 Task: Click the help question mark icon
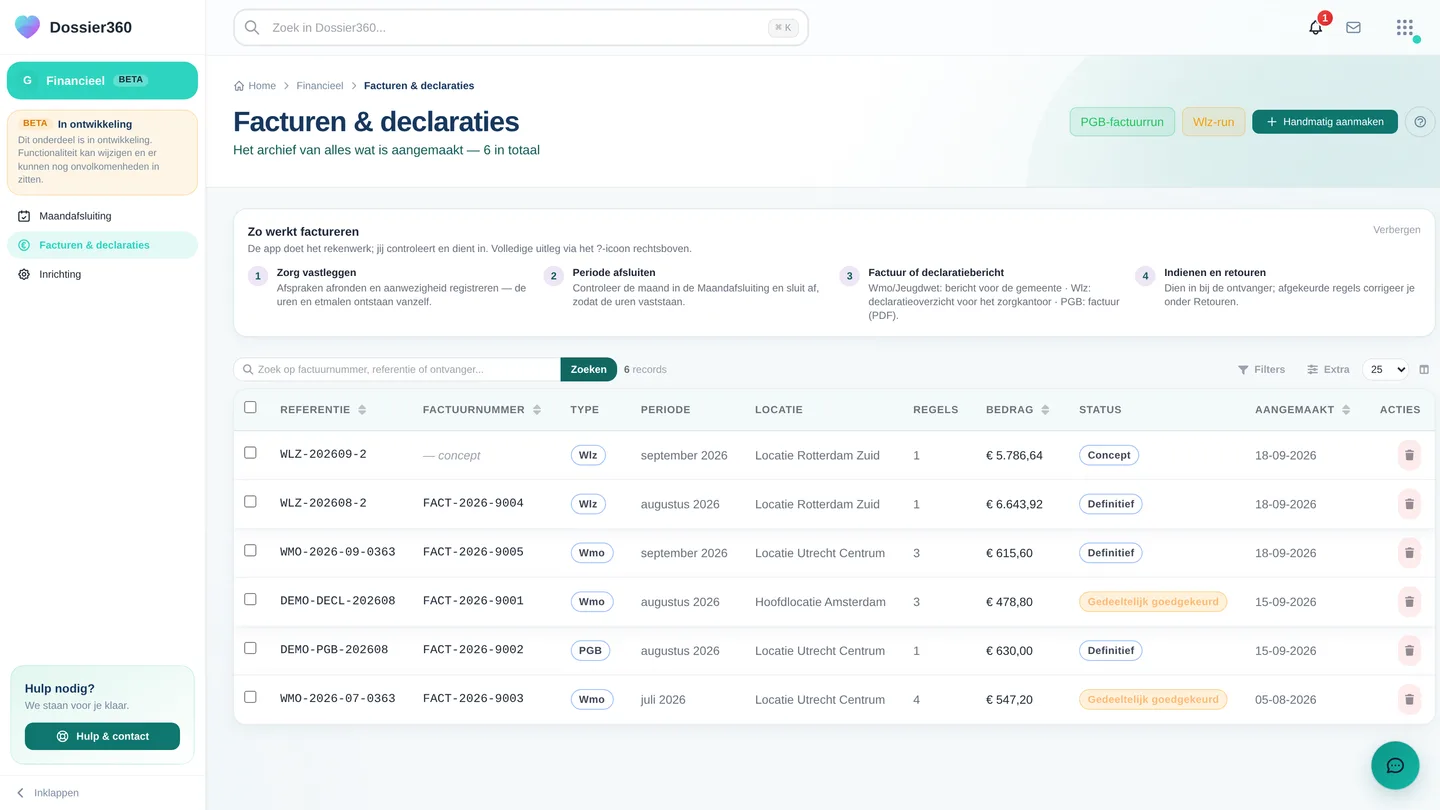pyautogui.click(x=1419, y=122)
